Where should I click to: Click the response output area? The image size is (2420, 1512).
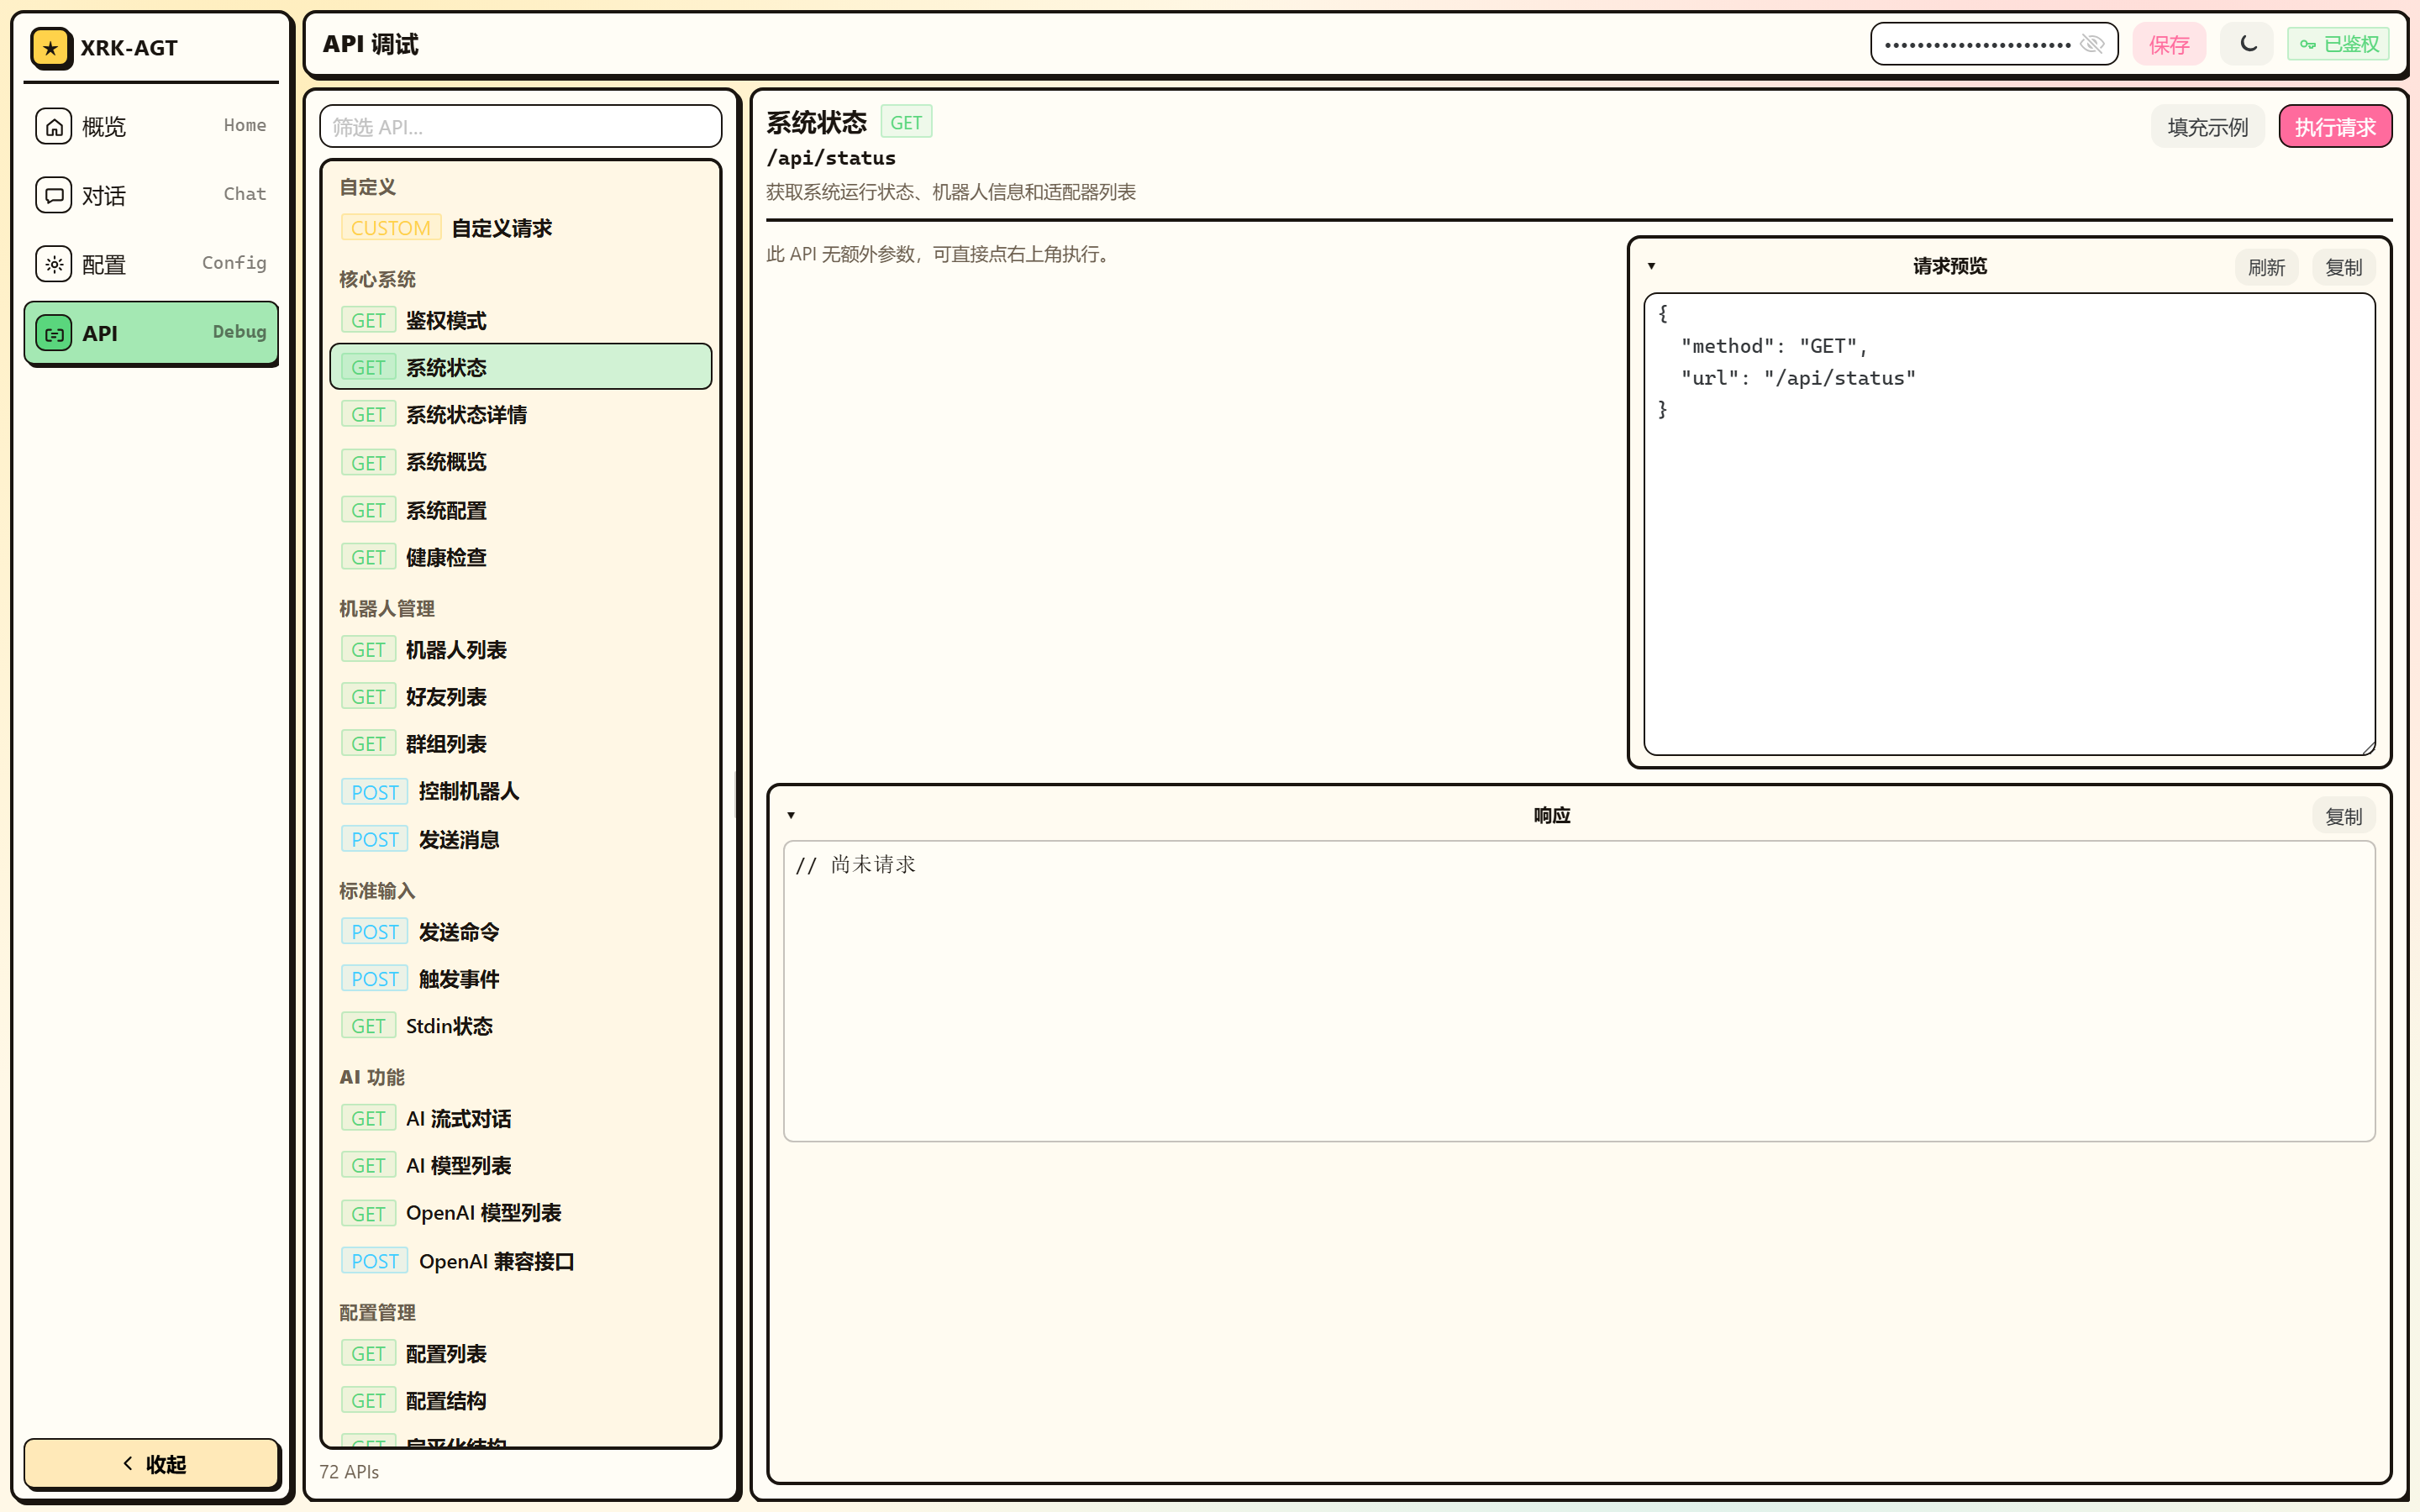tap(1579, 991)
